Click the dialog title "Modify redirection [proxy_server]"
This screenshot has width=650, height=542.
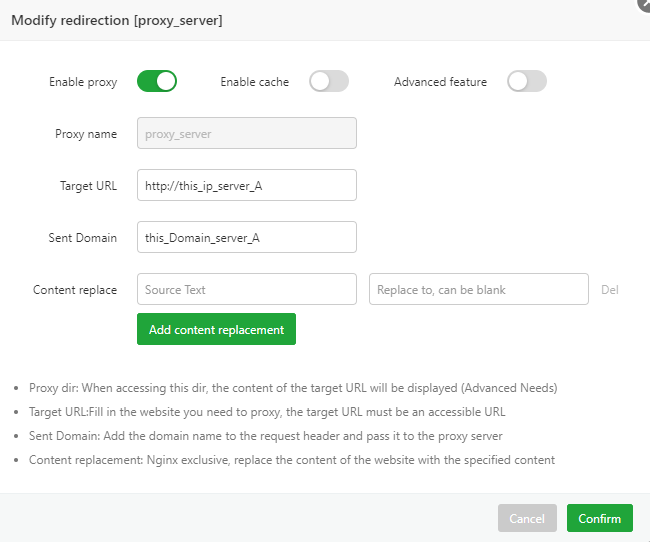(x=117, y=20)
